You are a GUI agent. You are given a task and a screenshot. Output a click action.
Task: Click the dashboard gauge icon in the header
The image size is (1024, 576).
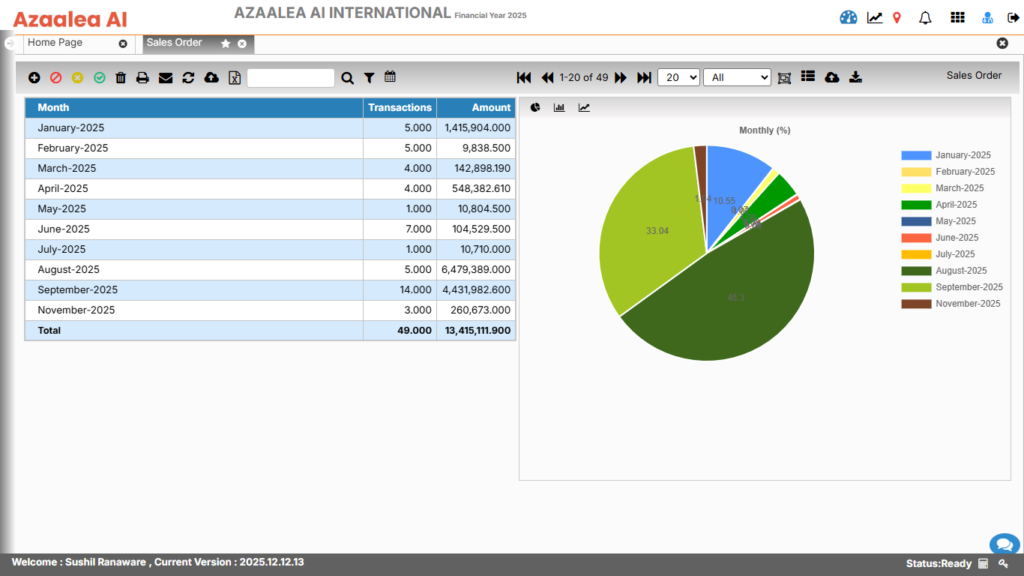point(848,16)
